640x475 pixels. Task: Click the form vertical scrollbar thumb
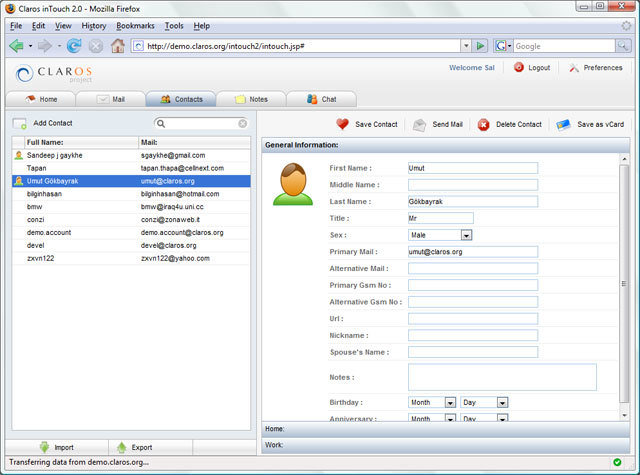pyautogui.click(x=624, y=283)
